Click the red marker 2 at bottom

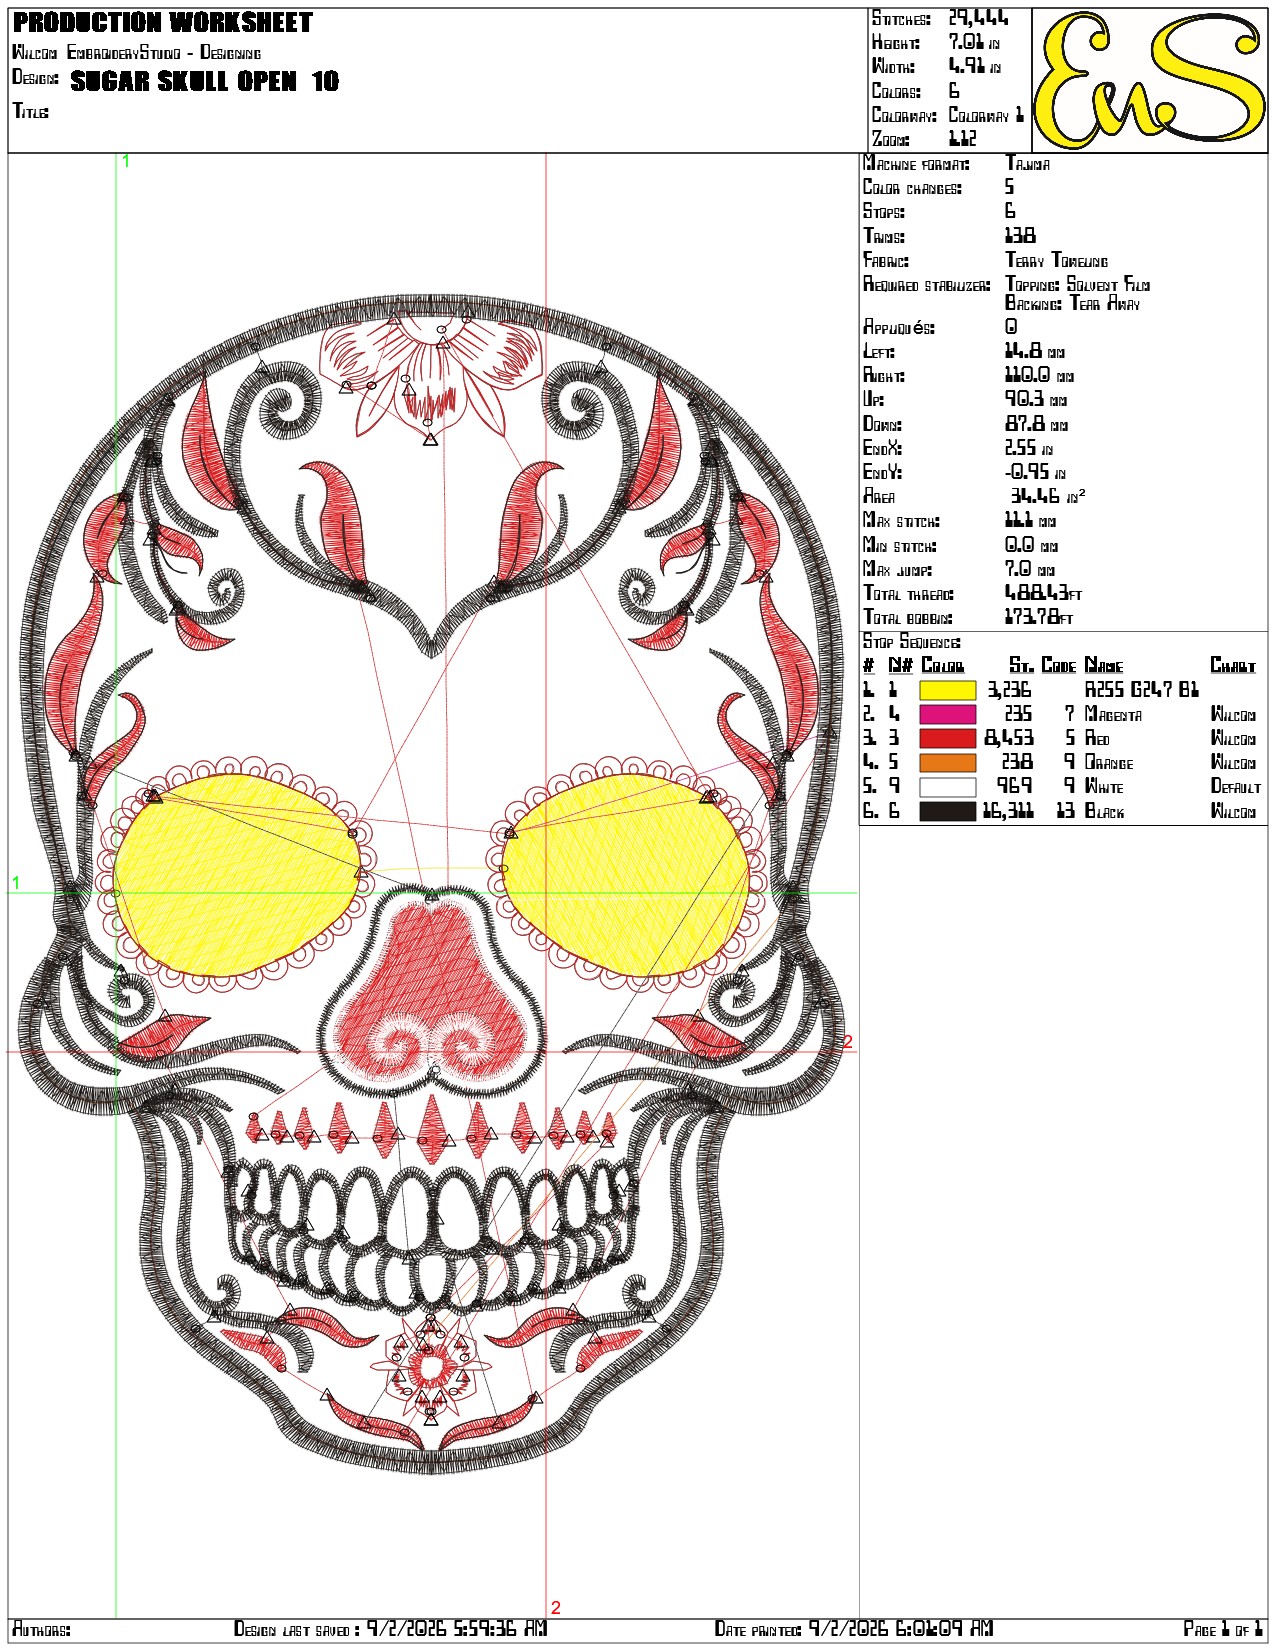(x=556, y=1608)
